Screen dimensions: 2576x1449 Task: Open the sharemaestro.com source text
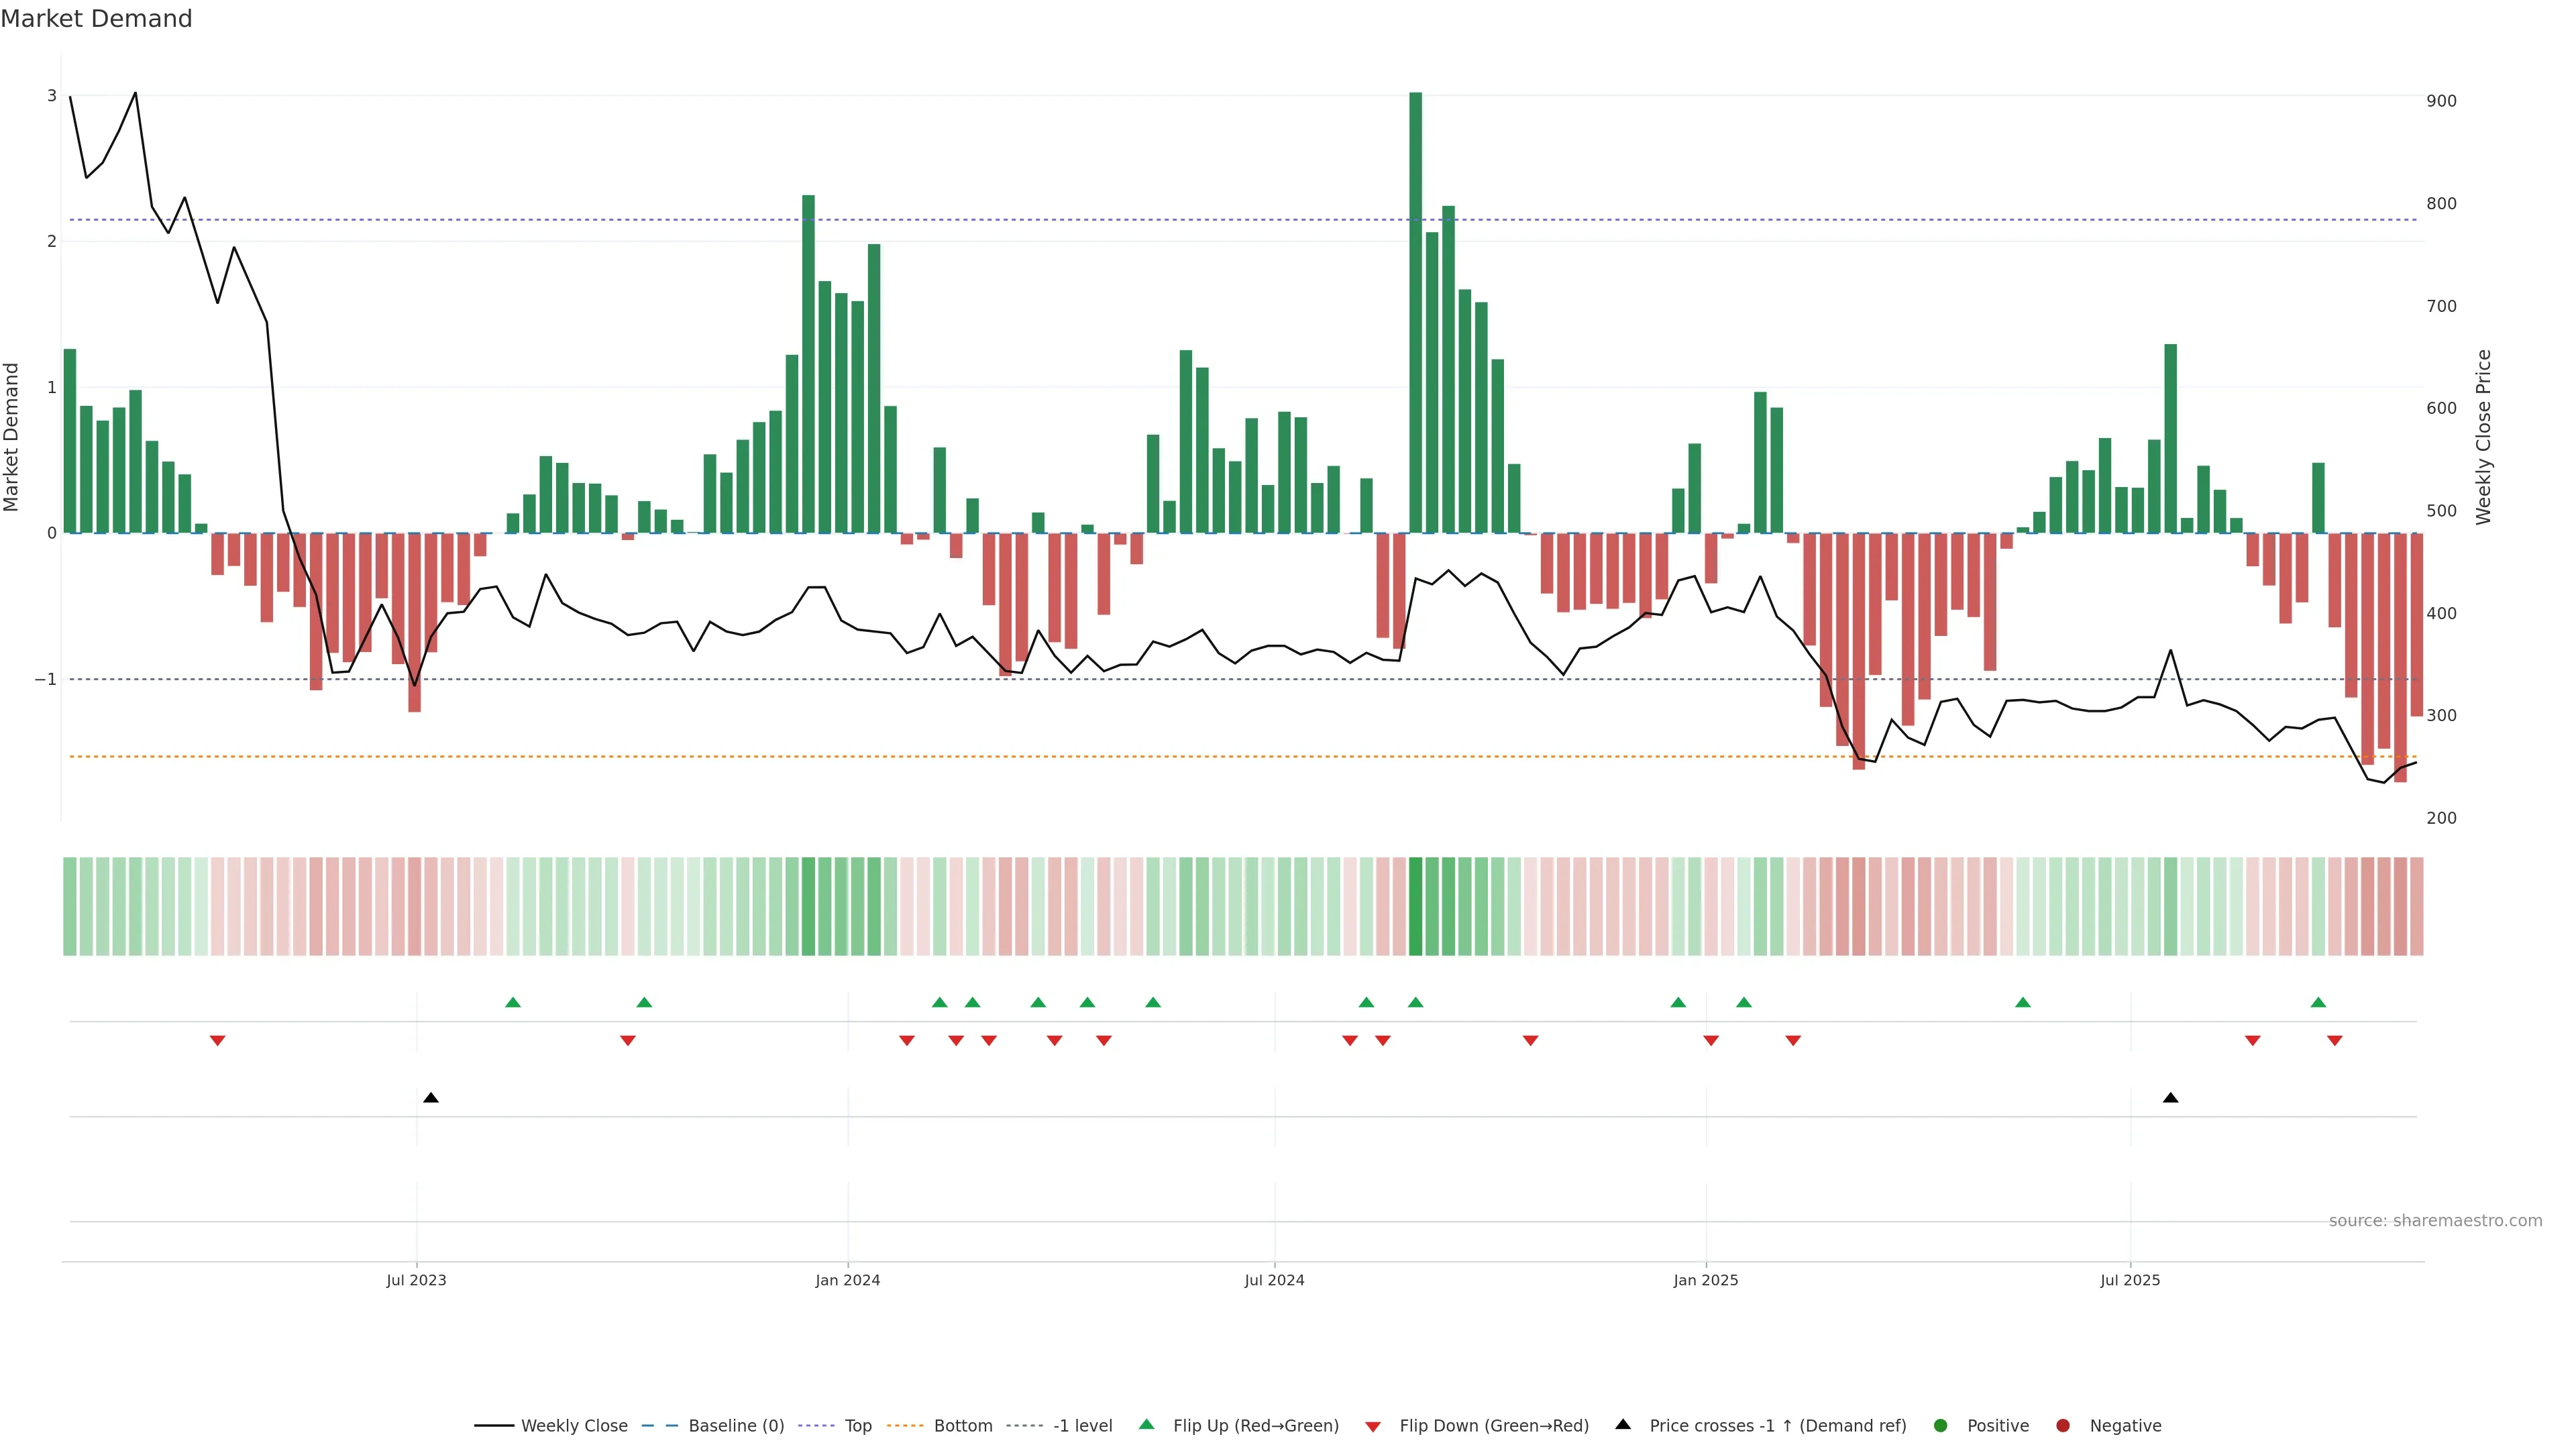pos(2435,1220)
